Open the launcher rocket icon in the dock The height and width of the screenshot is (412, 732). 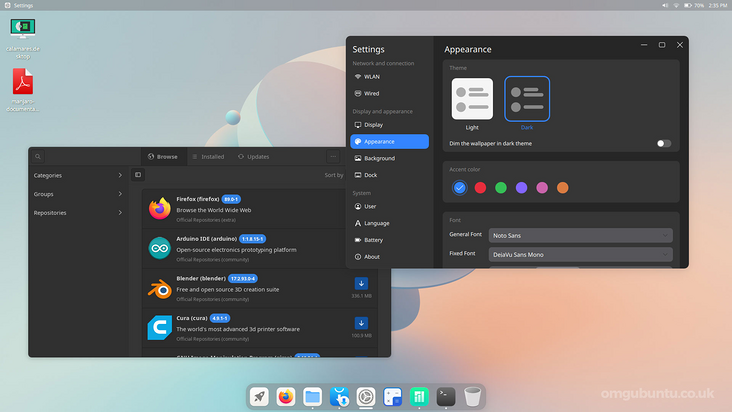pos(259,397)
